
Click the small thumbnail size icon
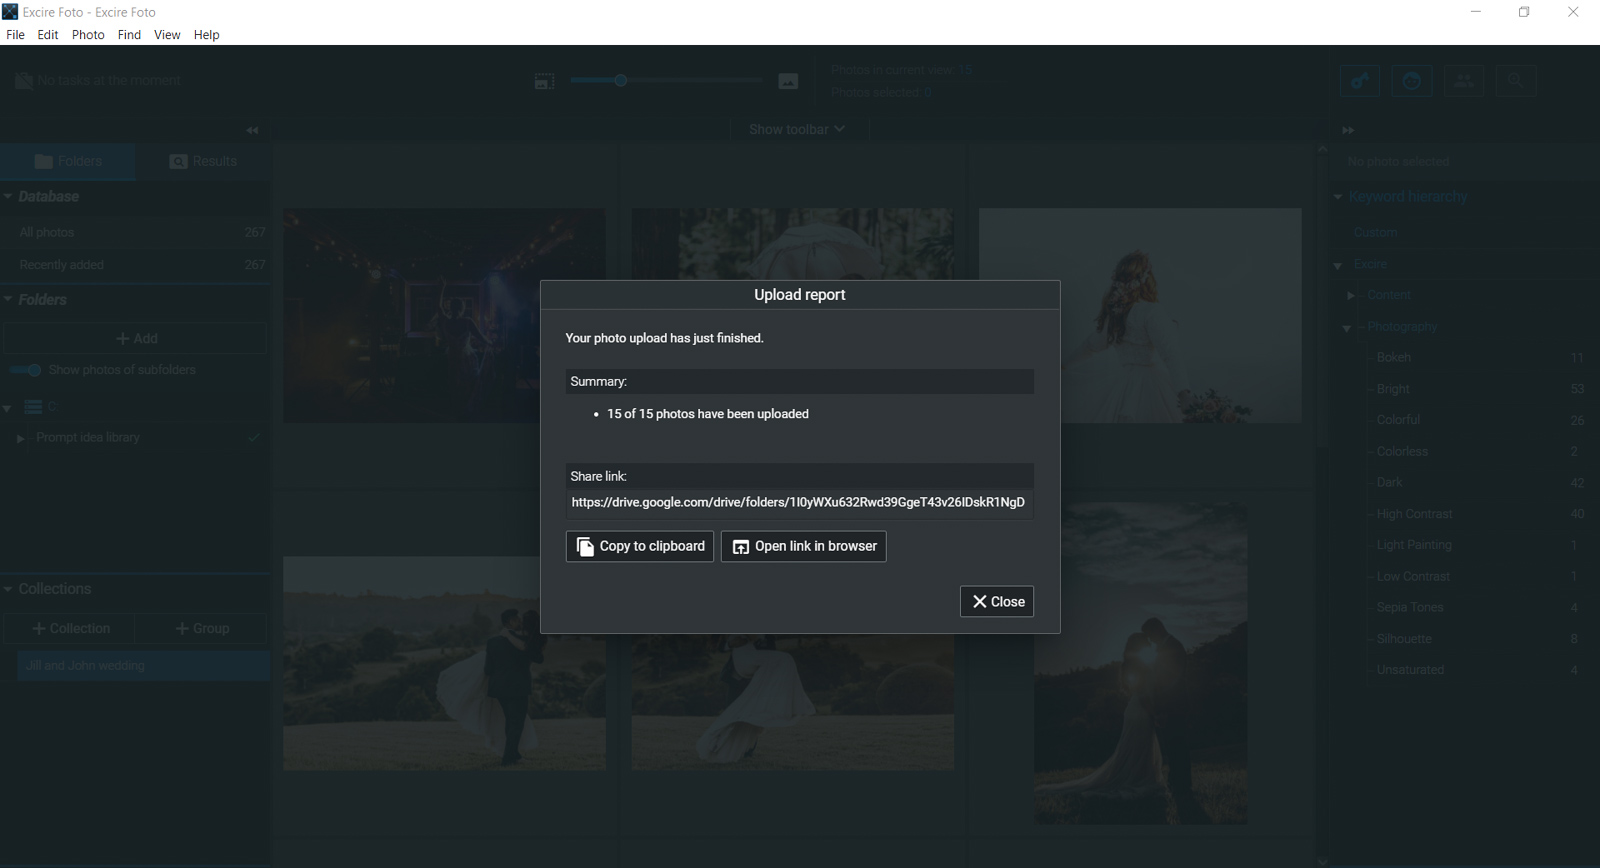tap(544, 81)
